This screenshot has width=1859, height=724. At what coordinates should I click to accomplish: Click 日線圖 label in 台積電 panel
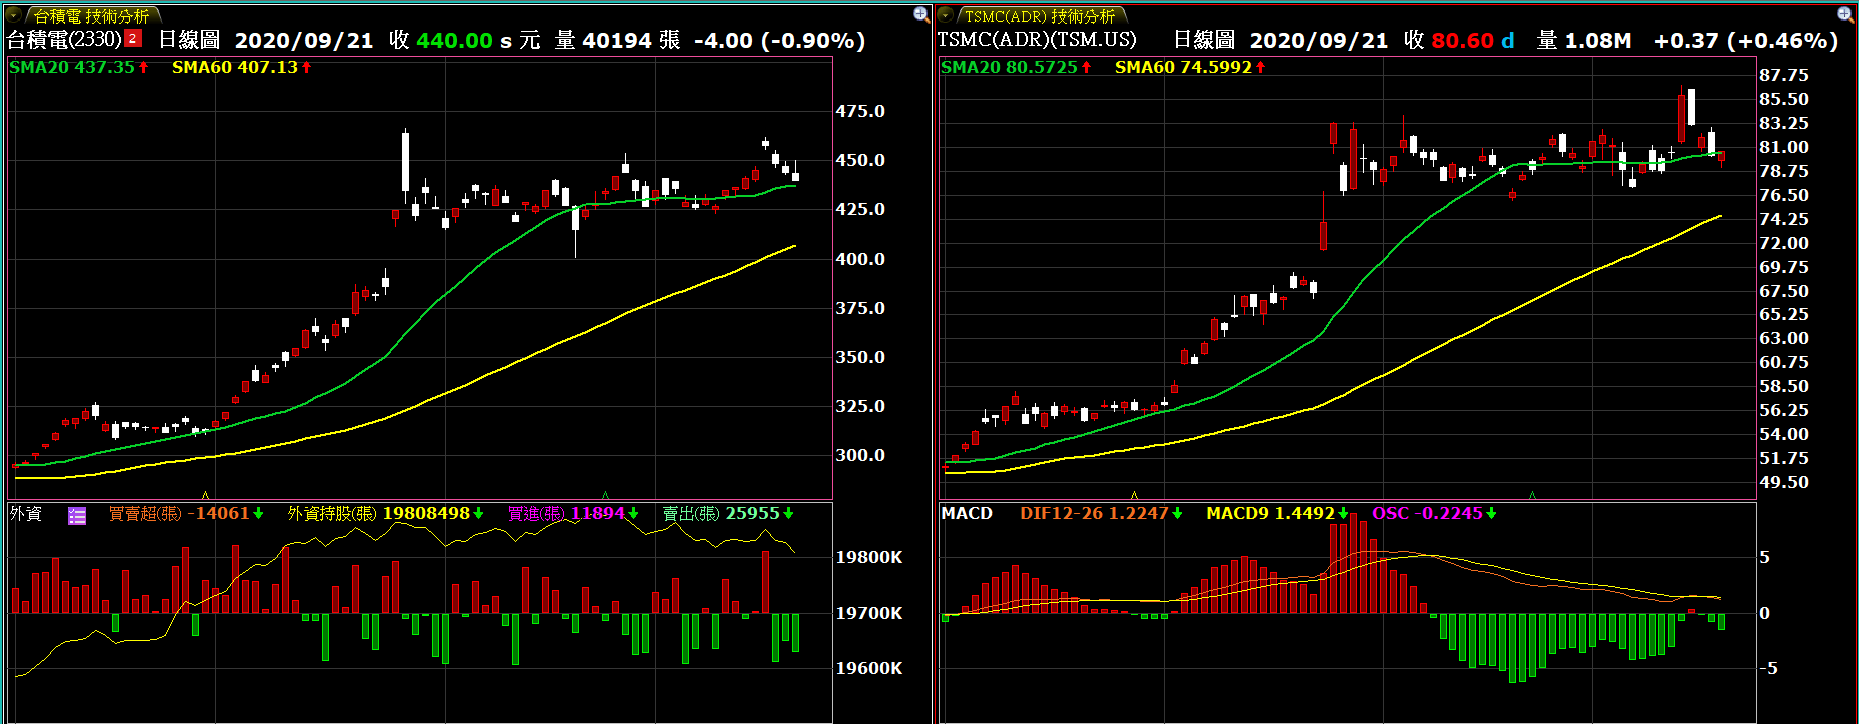[189, 40]
